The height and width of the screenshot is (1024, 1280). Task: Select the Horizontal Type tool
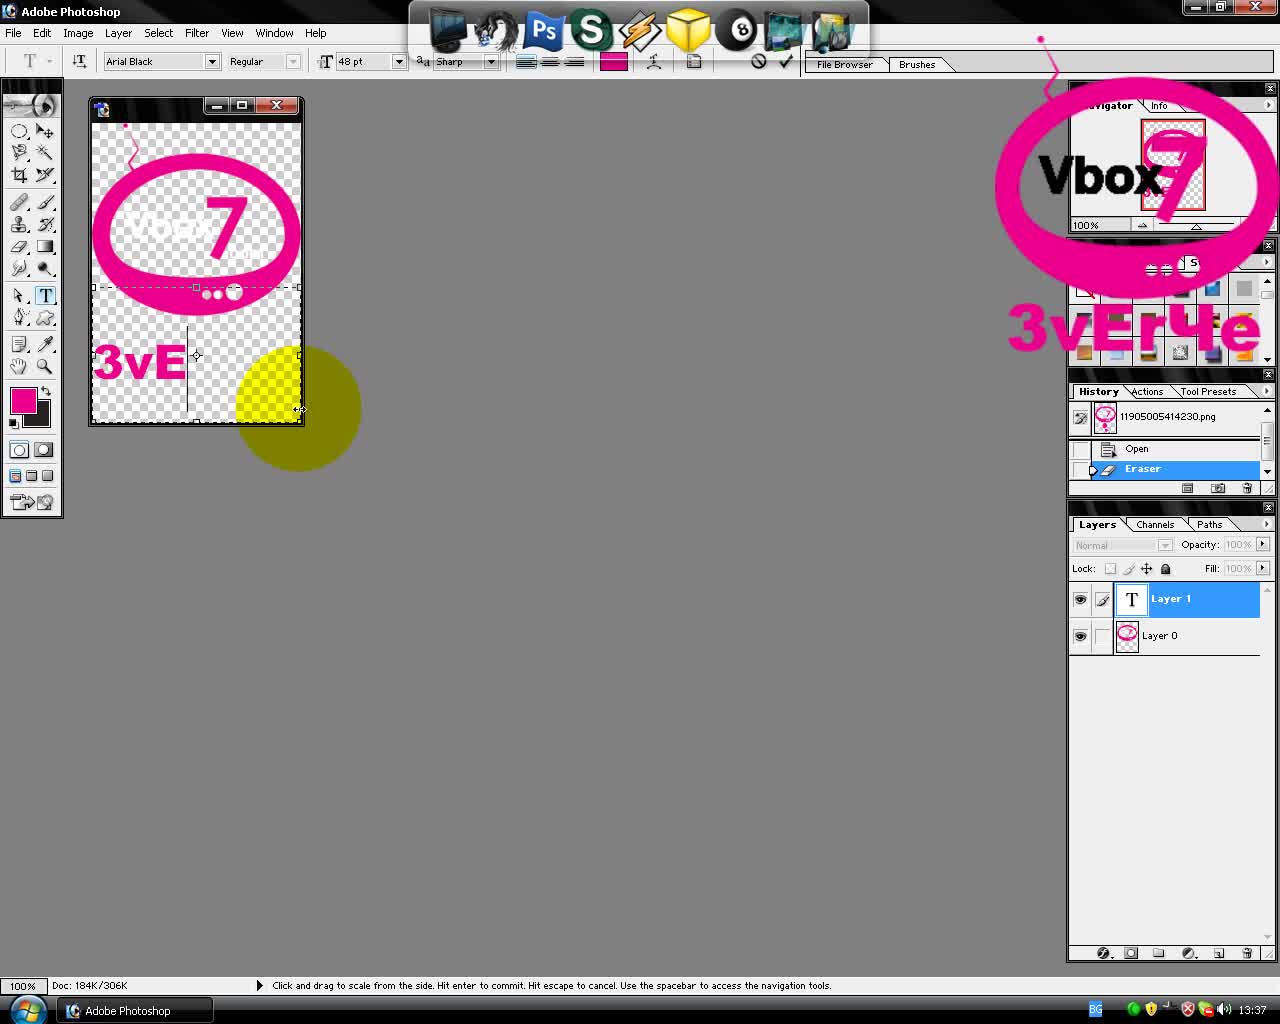[x=45, y=296]
